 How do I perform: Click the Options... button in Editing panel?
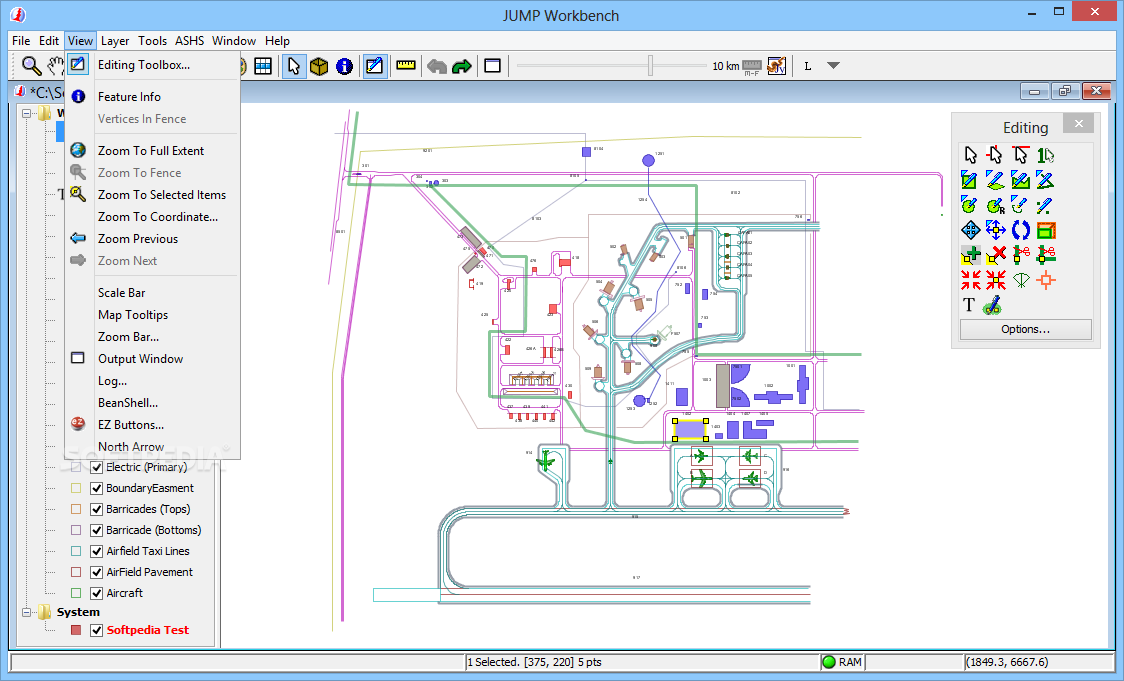tap(1025, 329)
